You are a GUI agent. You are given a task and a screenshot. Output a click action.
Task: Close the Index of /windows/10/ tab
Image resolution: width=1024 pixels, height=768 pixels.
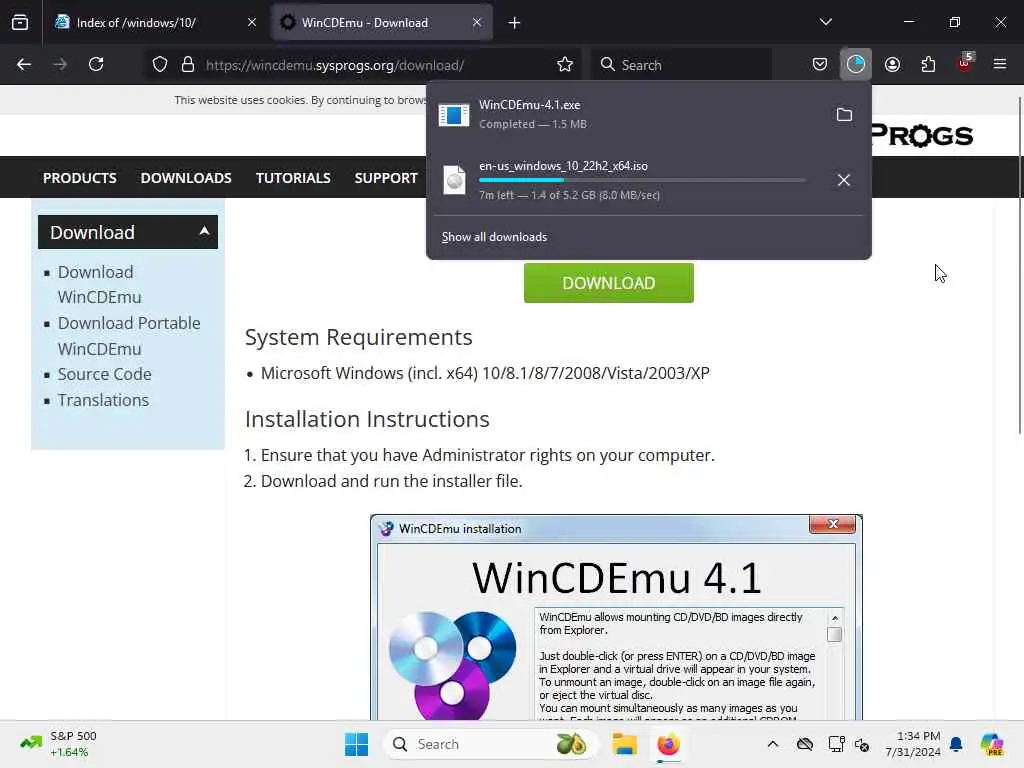(252, 22)
